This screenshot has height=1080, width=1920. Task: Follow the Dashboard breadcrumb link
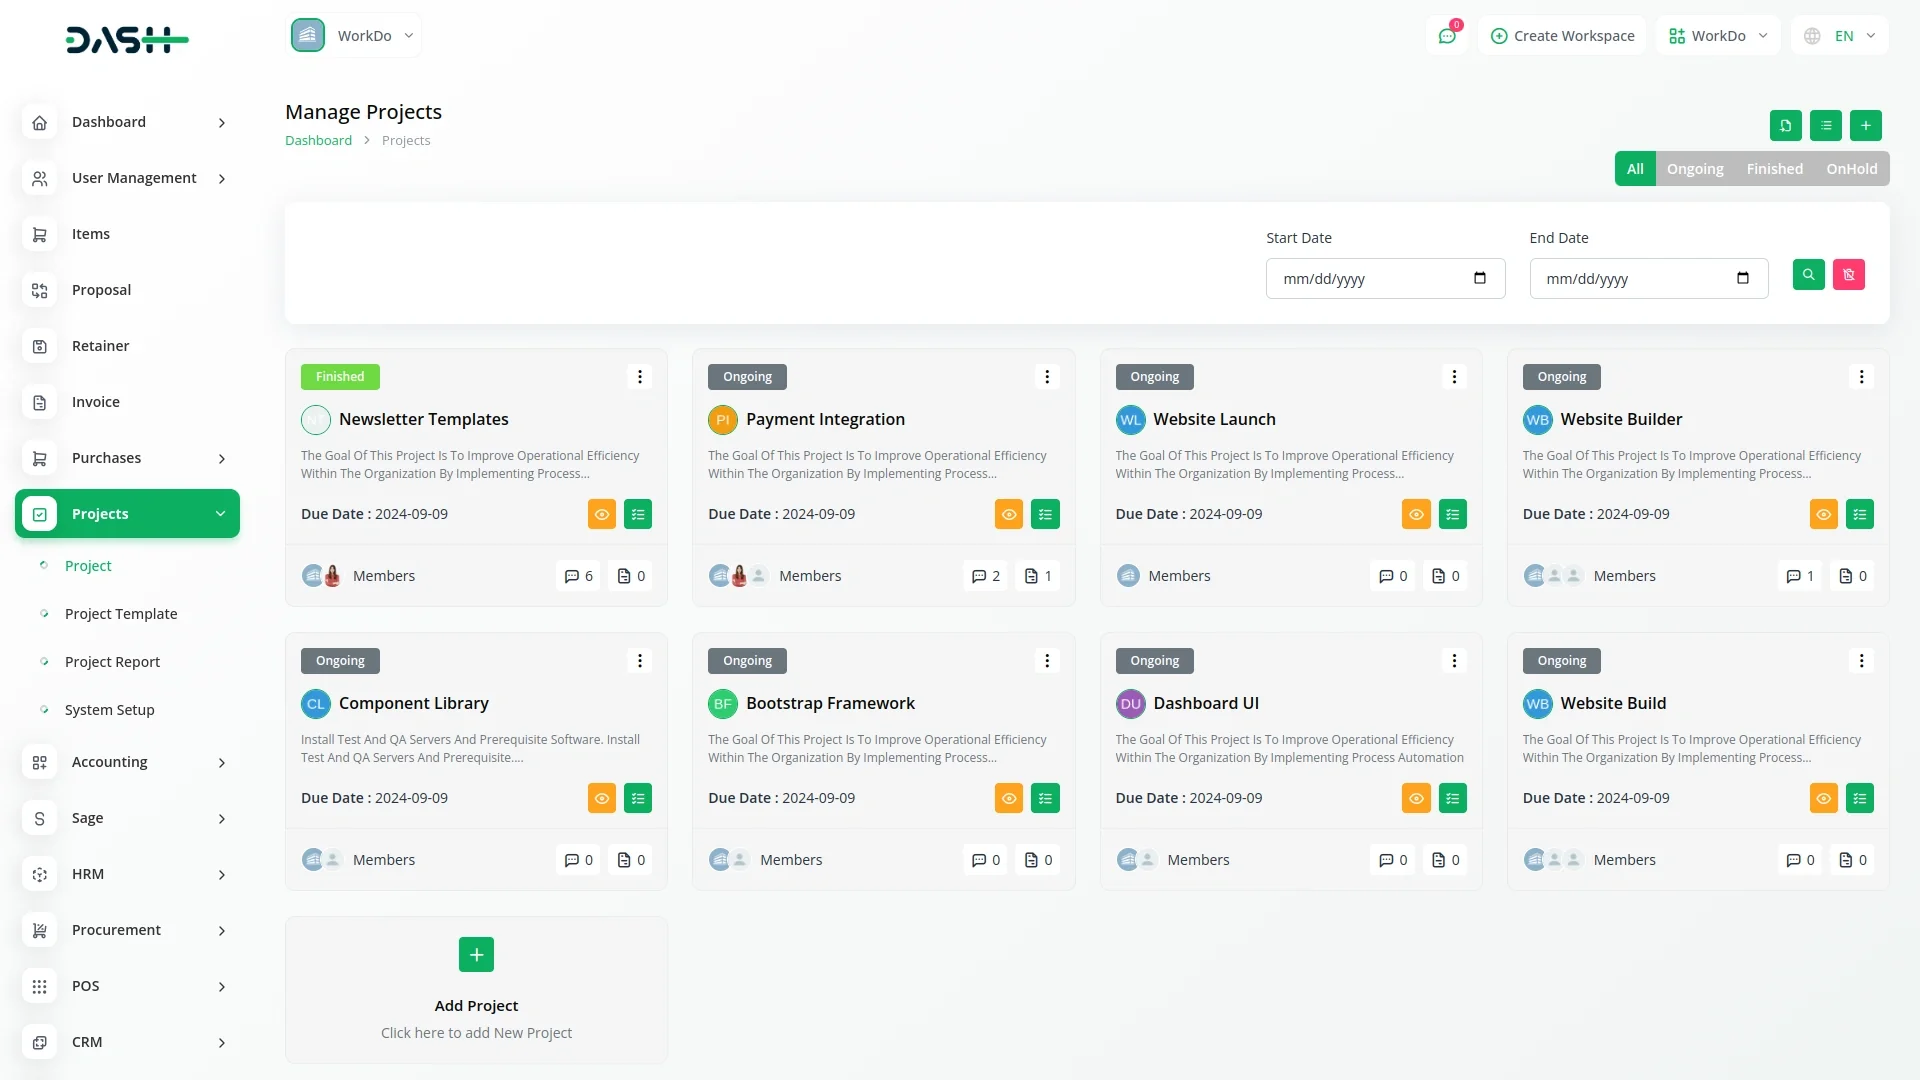pos(318,141)
